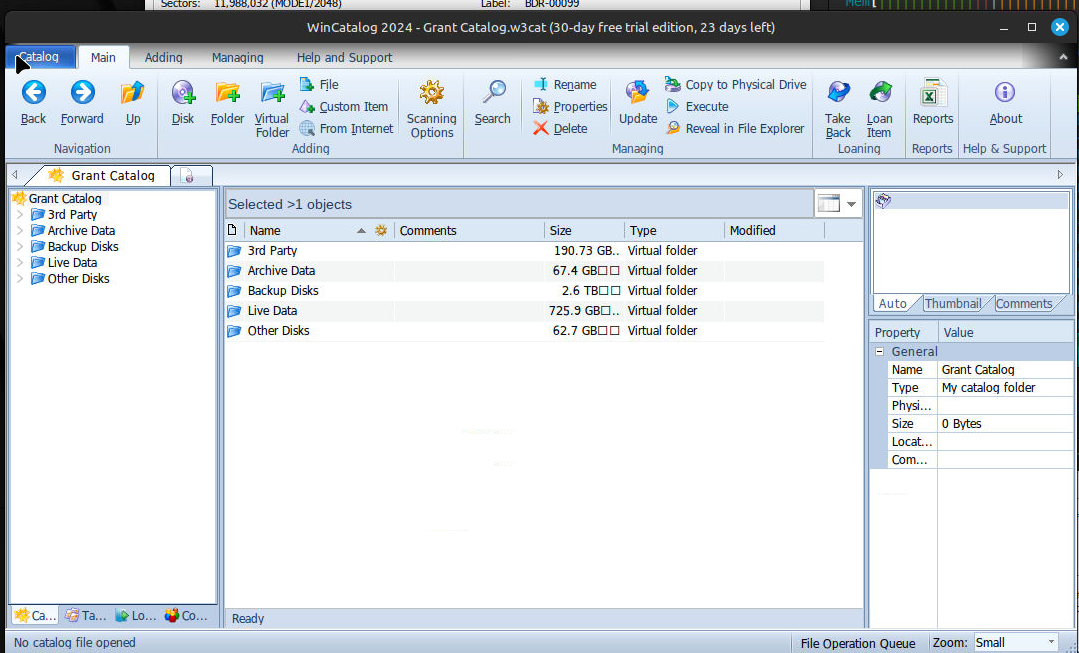This screenshot has width=1079, height=653.
Task: Select Grant Catalog root in tree
Action: [x=65, y=198]
